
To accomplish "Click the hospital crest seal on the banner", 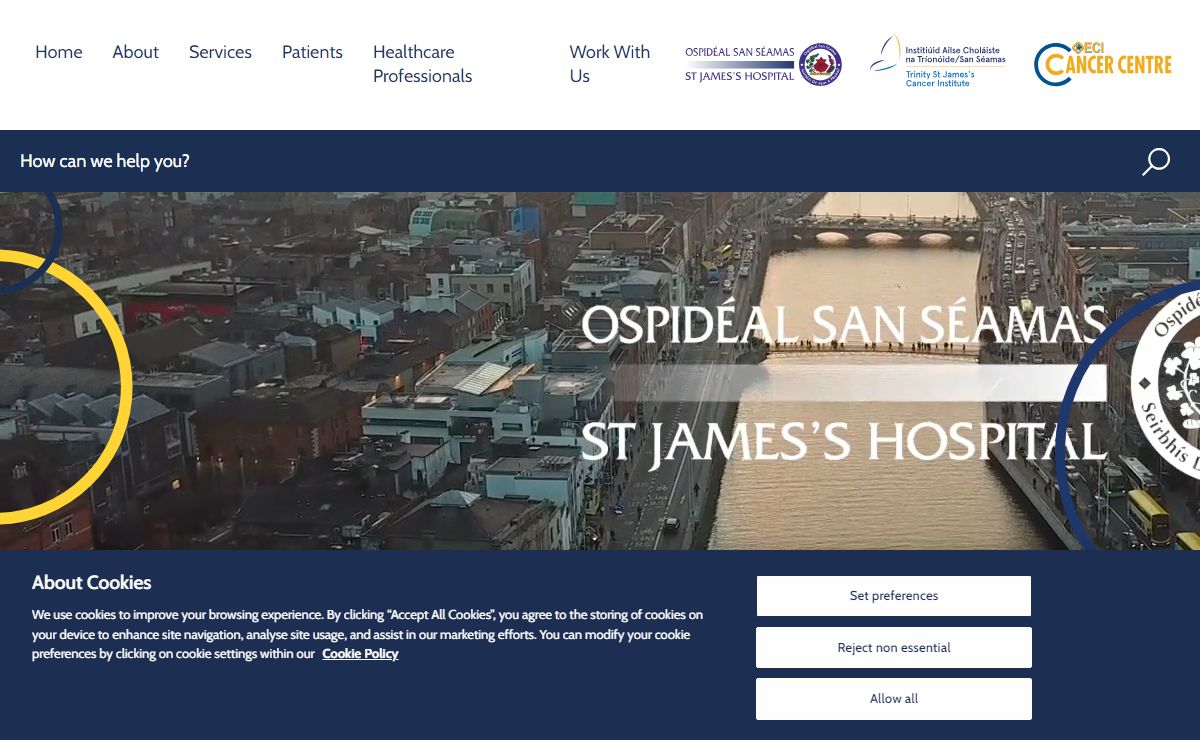I will click(1166, 382).
